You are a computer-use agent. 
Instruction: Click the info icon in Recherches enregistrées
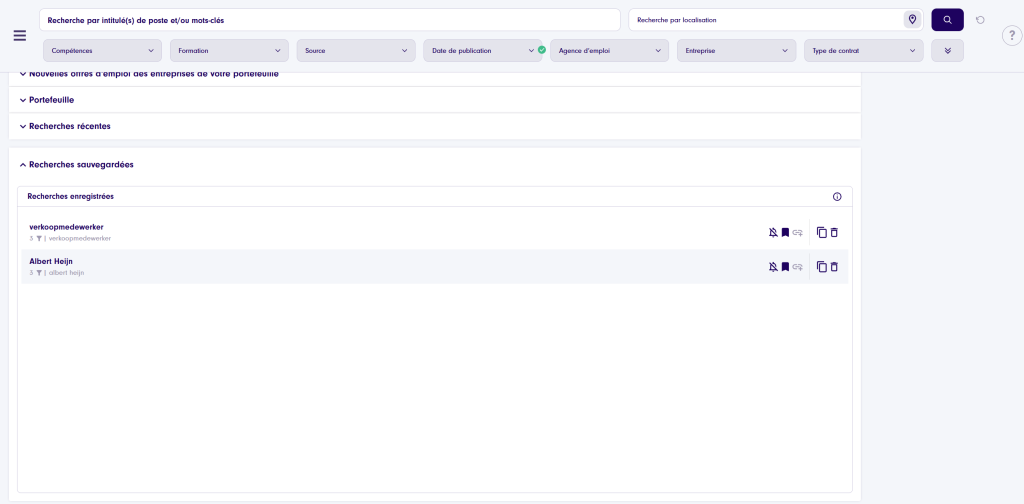coord(837,197)
